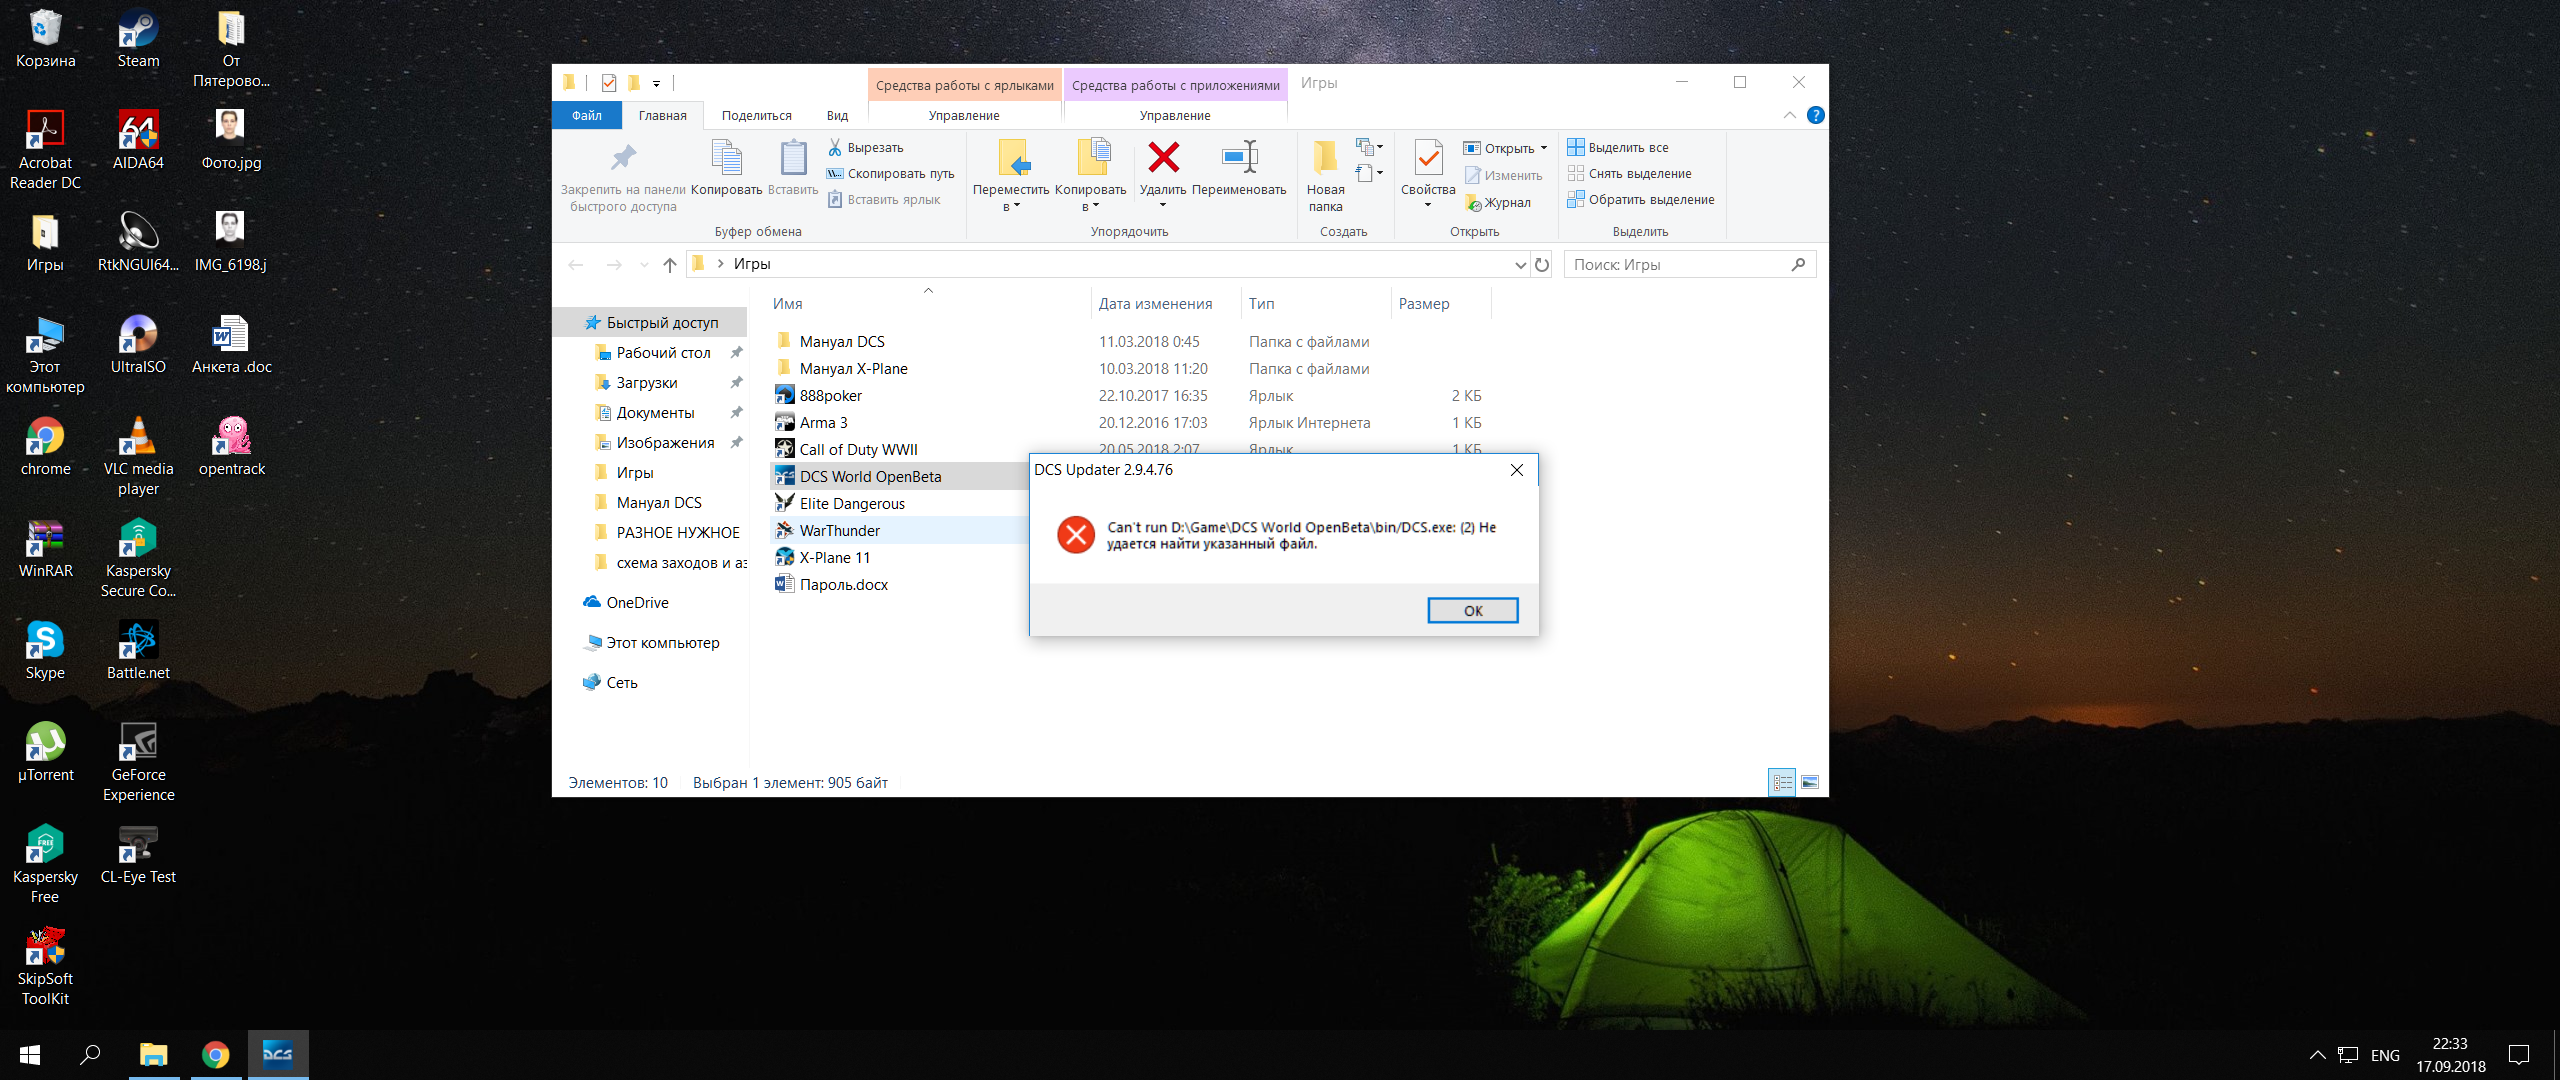This screenshot has width=2560, height=1080.
Task: Click Обратить выделение in the ribbon
Action: (x=1641, y=199)
